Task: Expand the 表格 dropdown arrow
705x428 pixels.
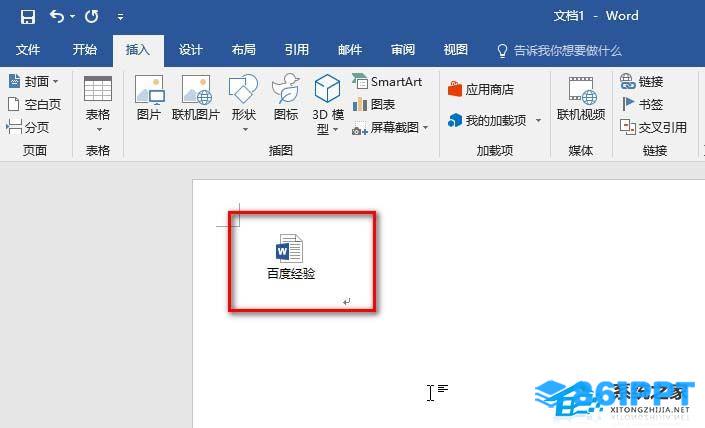Action: [98, 130]
